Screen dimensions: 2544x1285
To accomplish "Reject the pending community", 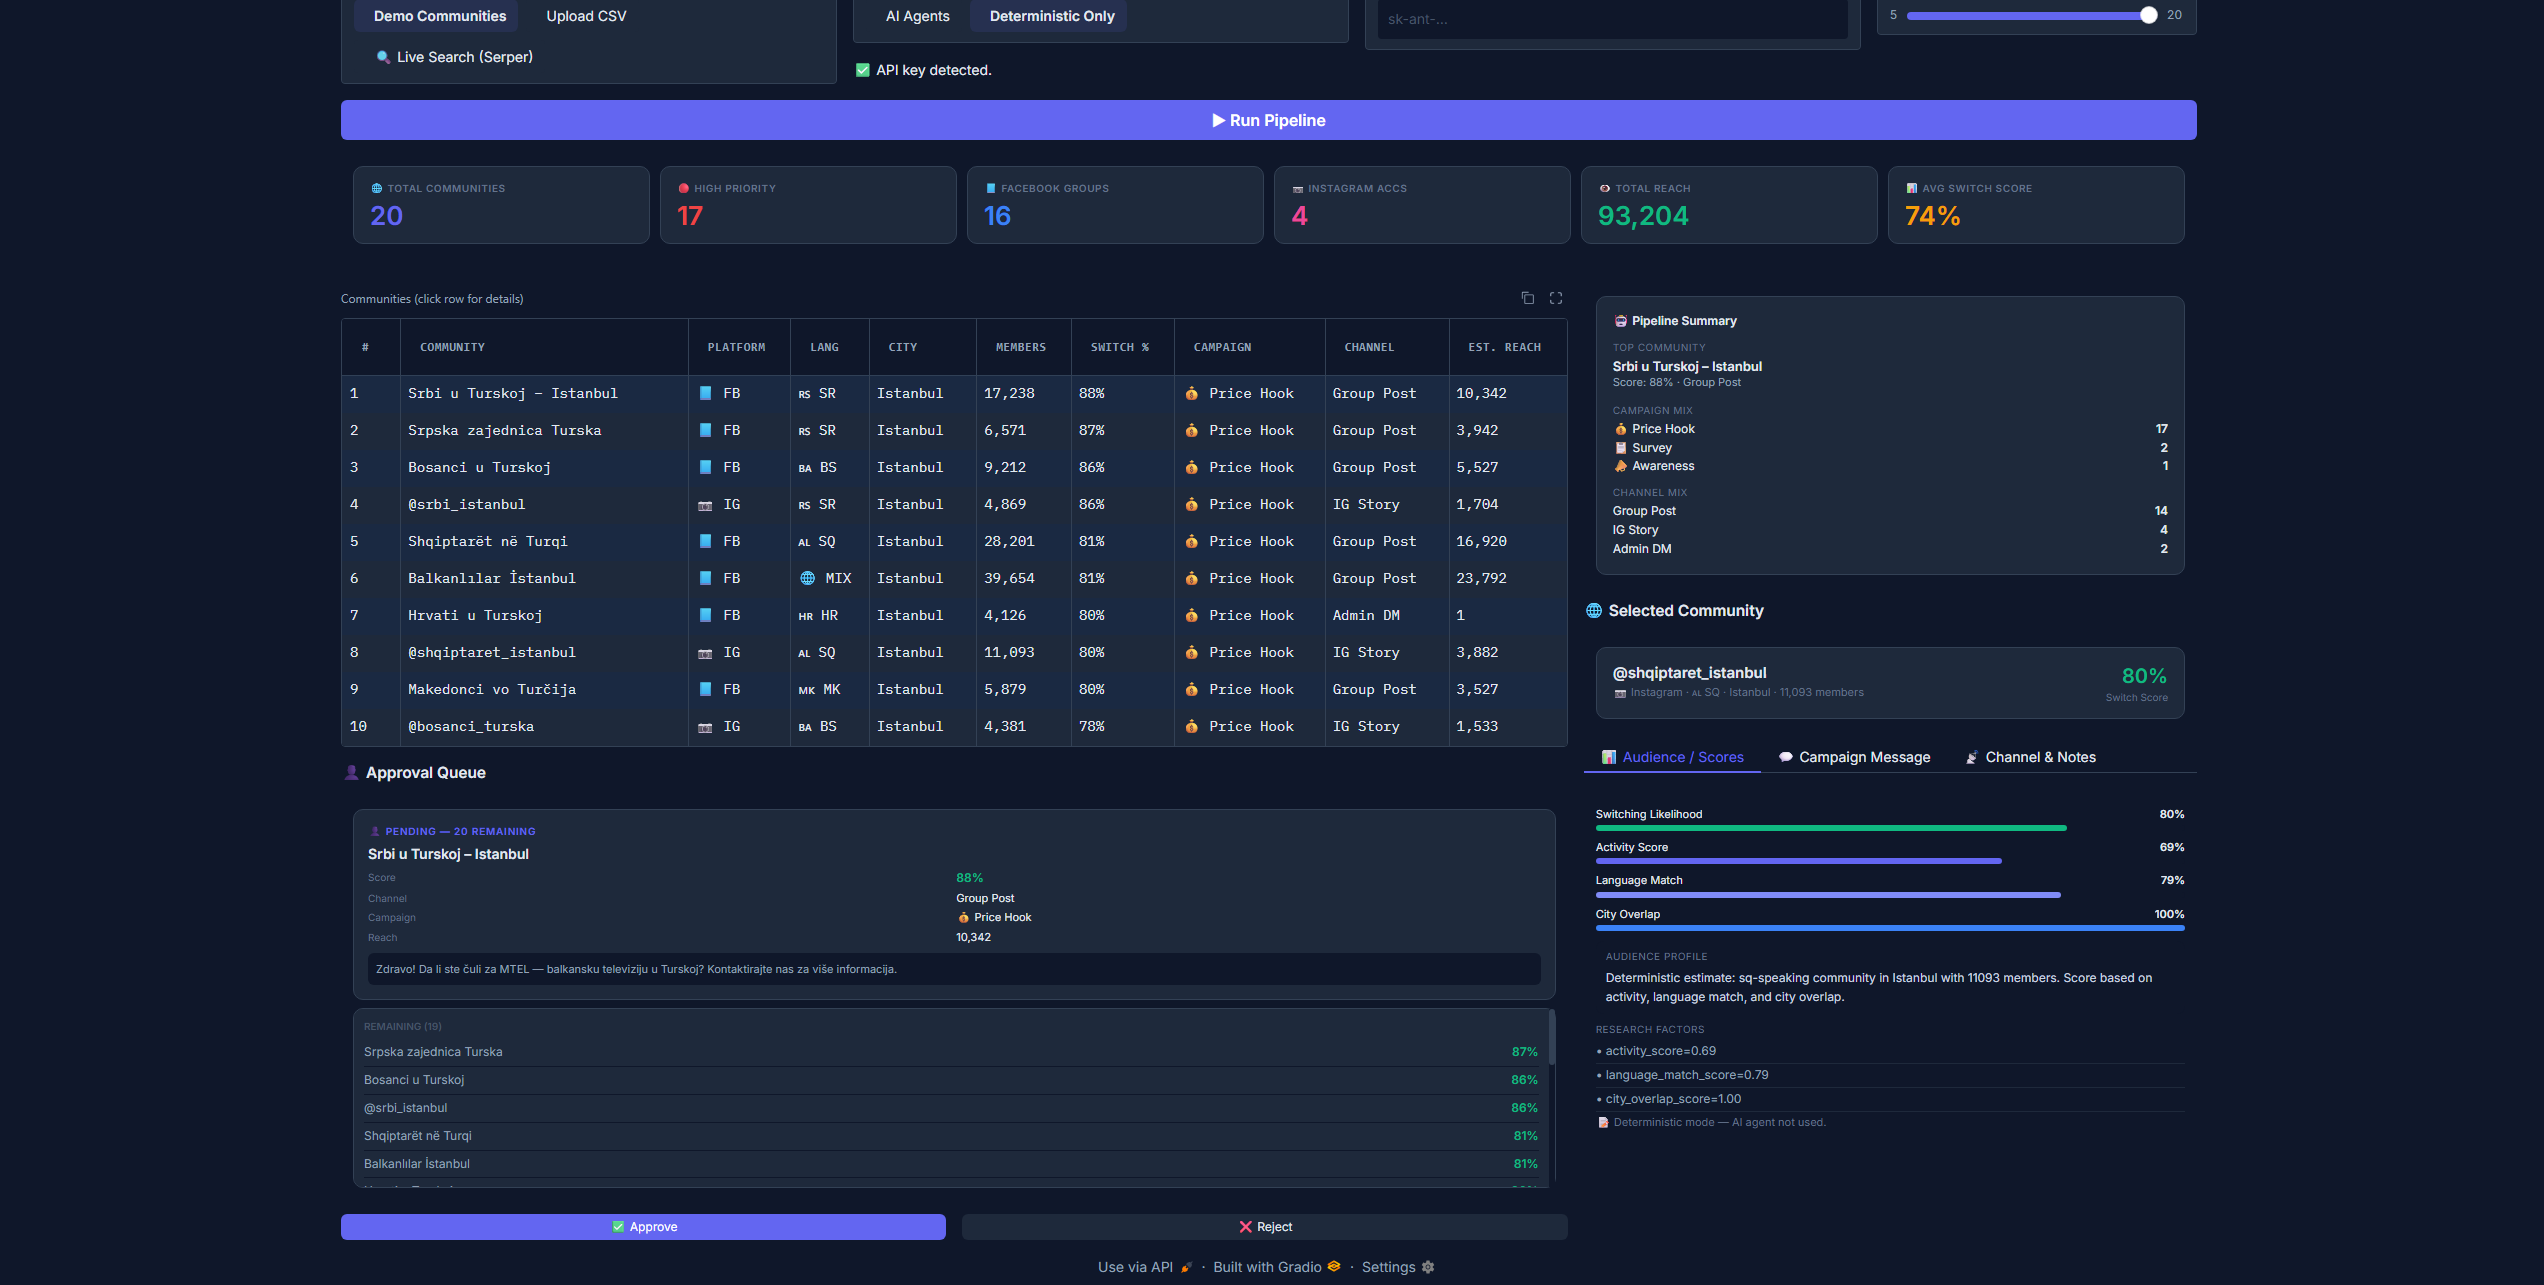I will coord(1265,1227).
